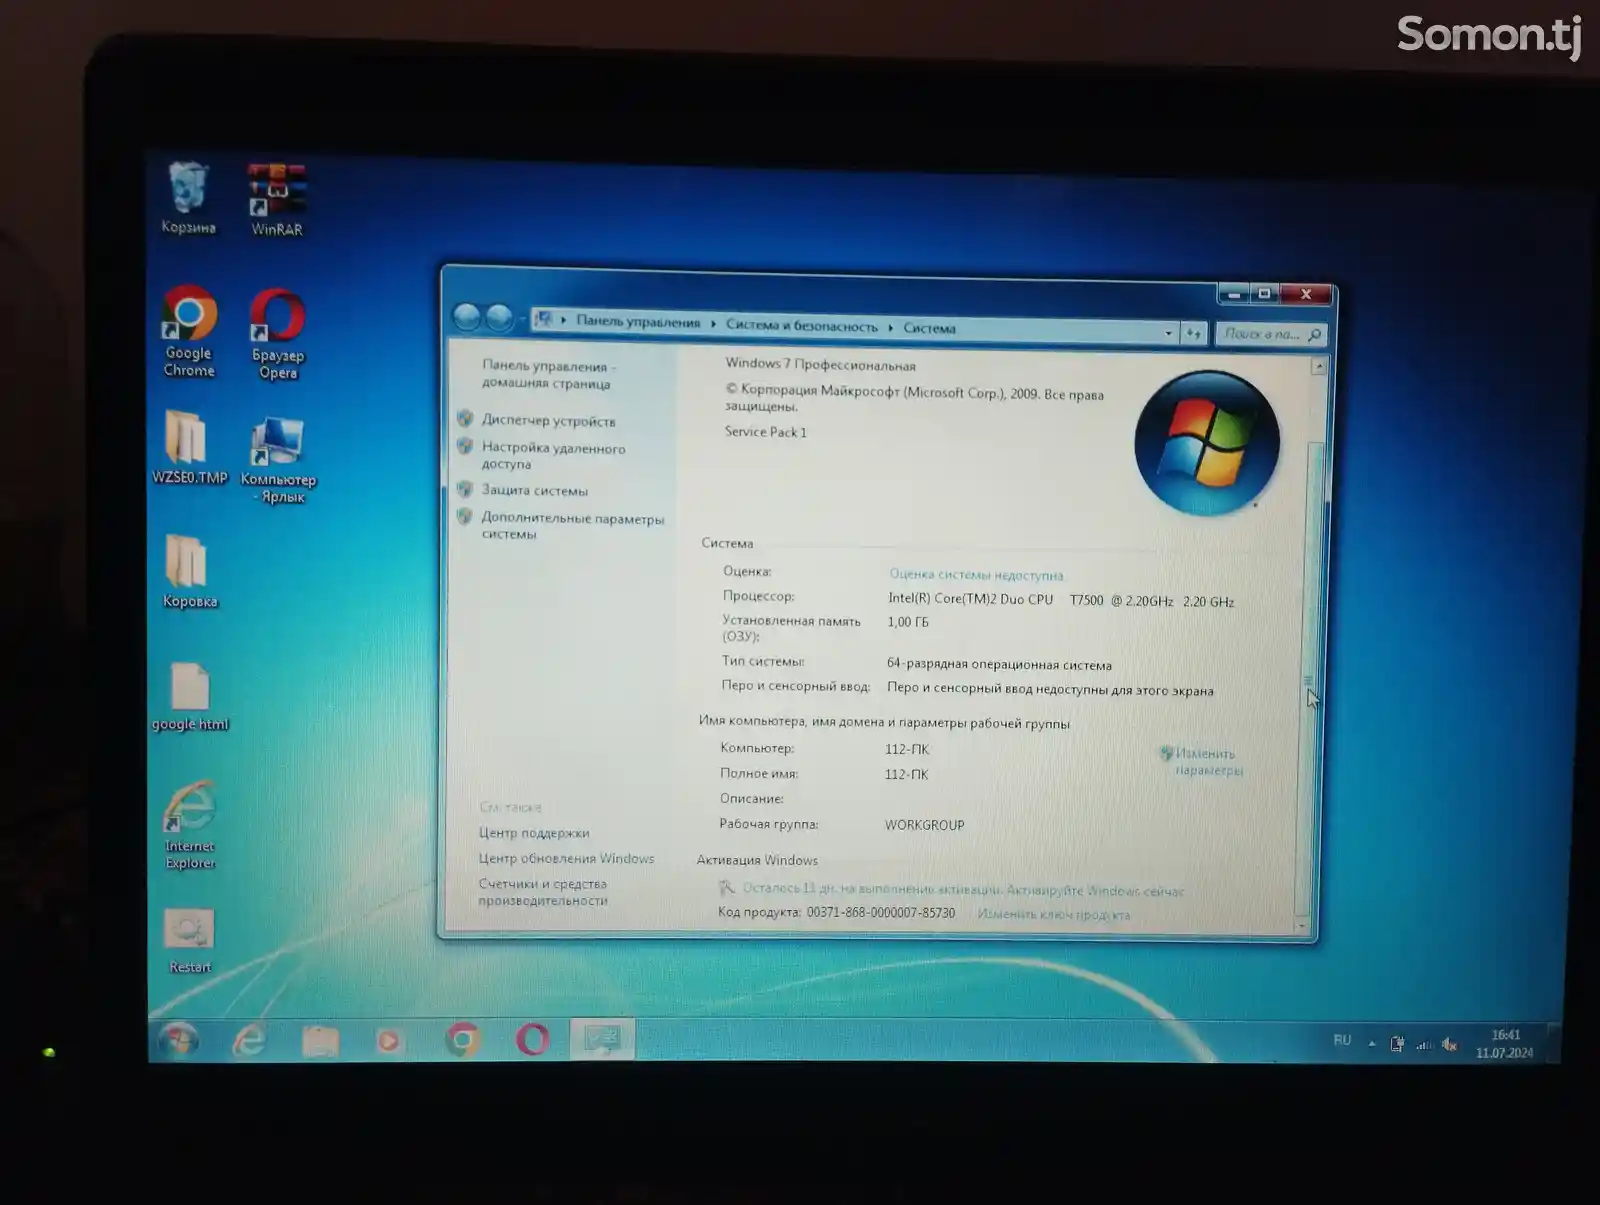Click the scrollbar up arrow
This screenshot has height=1205, width=1600.
(1319, 367)
